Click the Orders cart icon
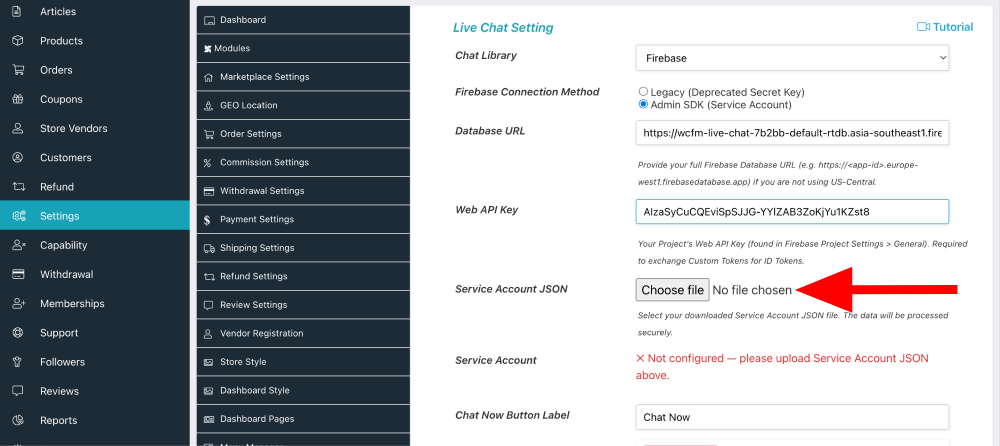1000x446 pixels. point(18,70)
